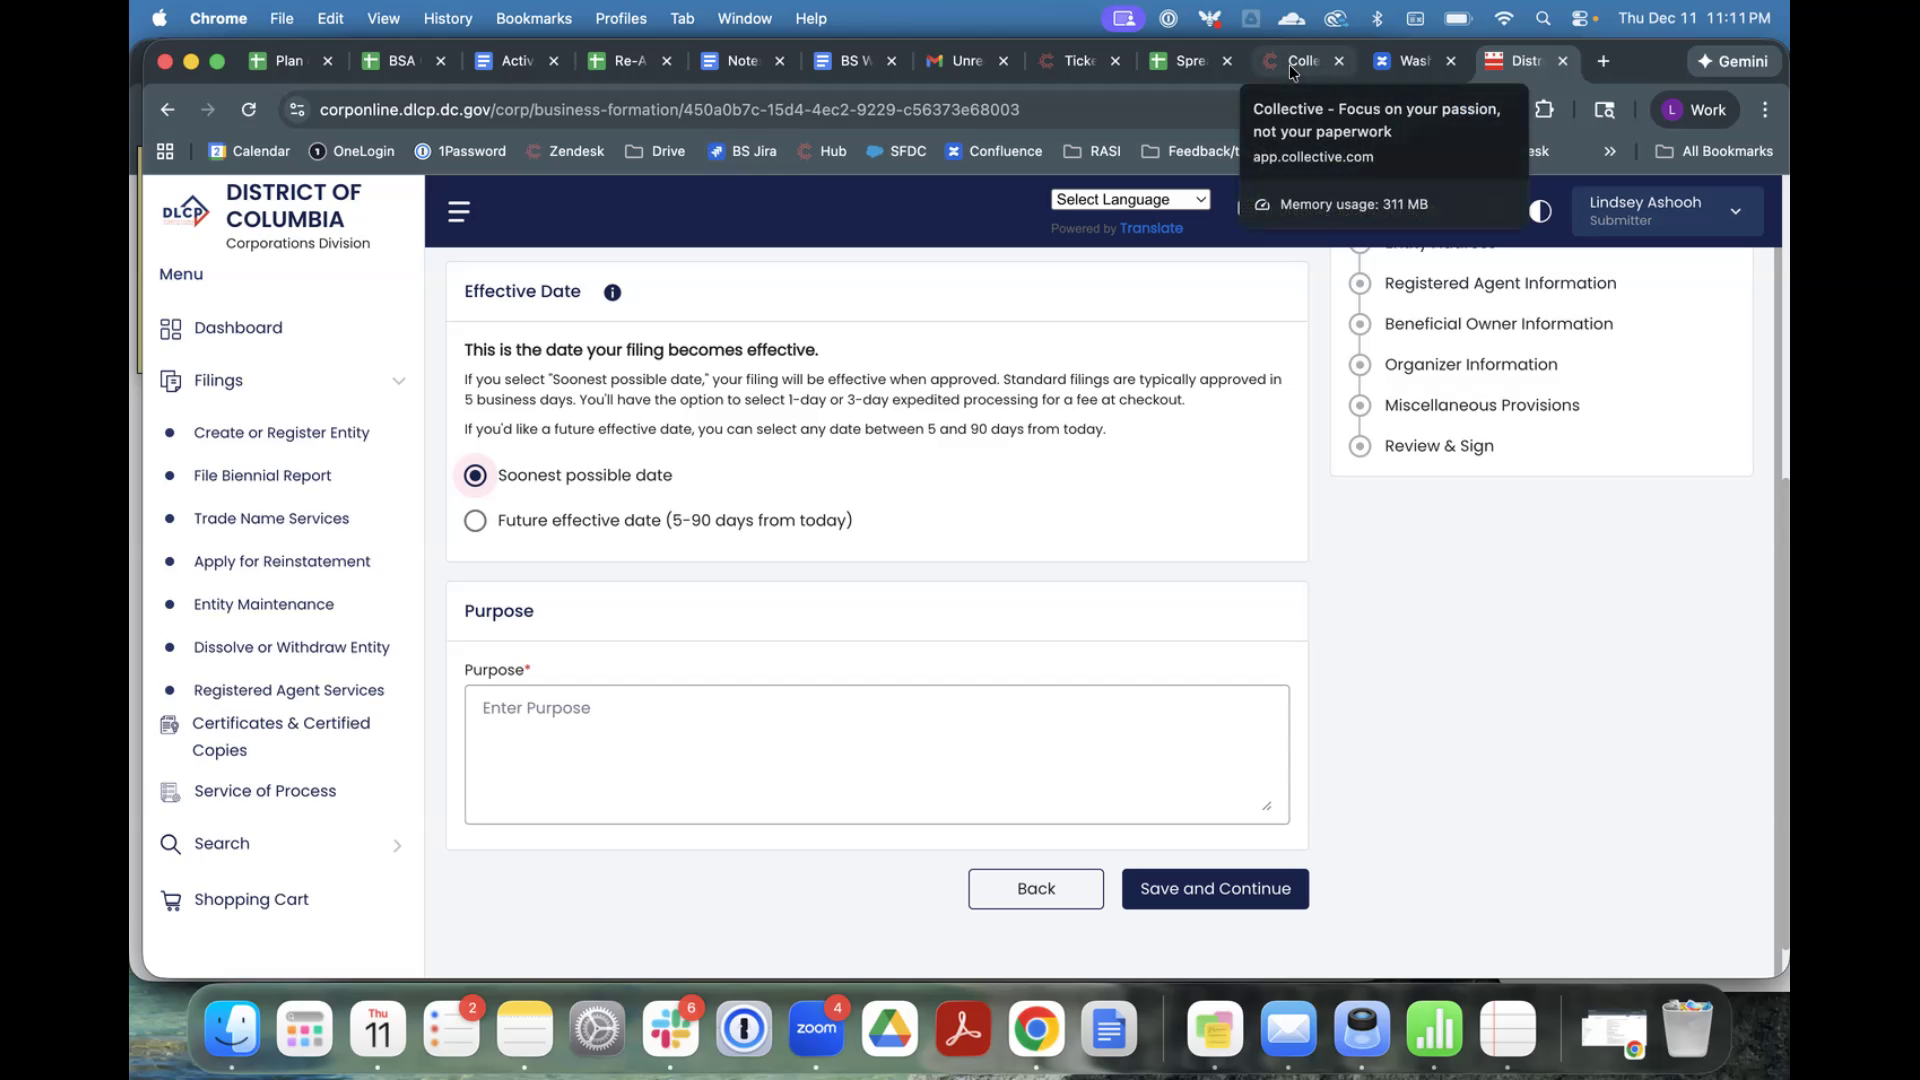Viewport: 1920px width, 1080px height.
Task: Open the hamburger menu icon in header
Action: click(x=459, y=211)
